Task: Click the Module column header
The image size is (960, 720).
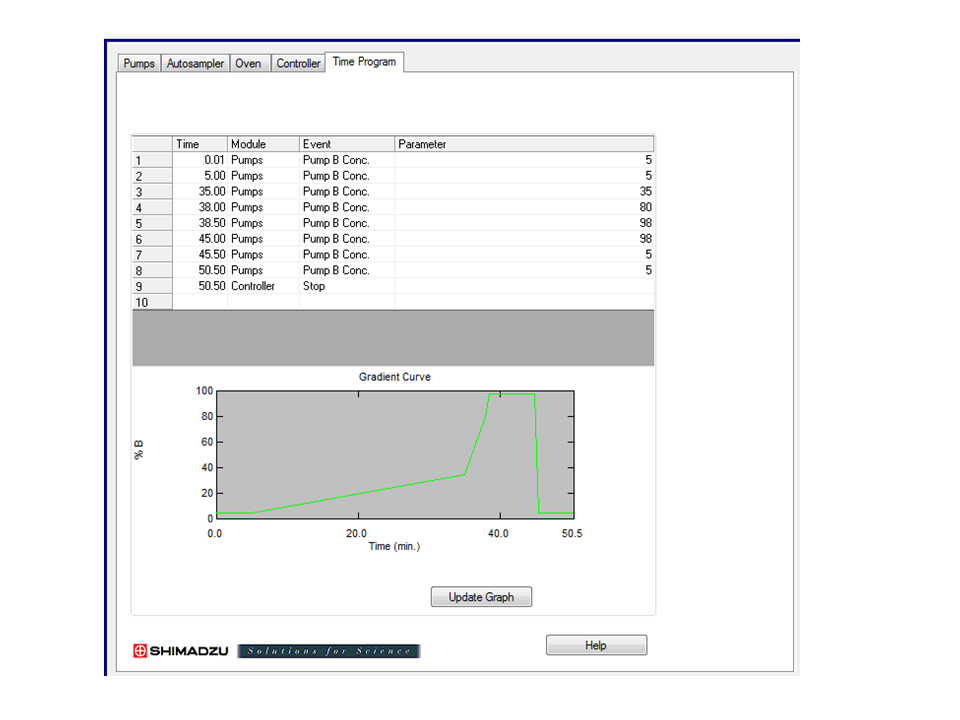Action: click(x=263, y=144)
